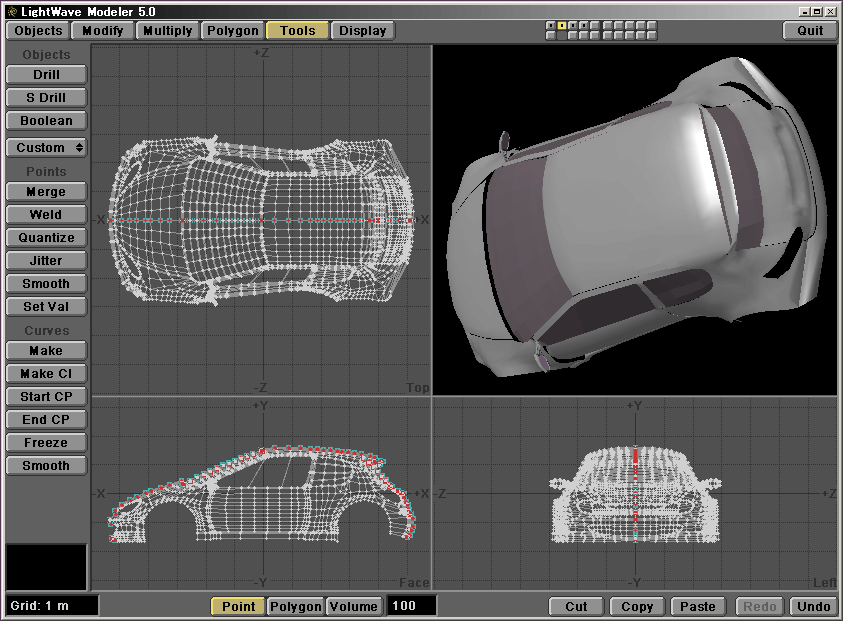This screenshot has height=621, width=843.
Task: Switch to the Objects tab
Action: pyautogui.click(x=38, y=30)
